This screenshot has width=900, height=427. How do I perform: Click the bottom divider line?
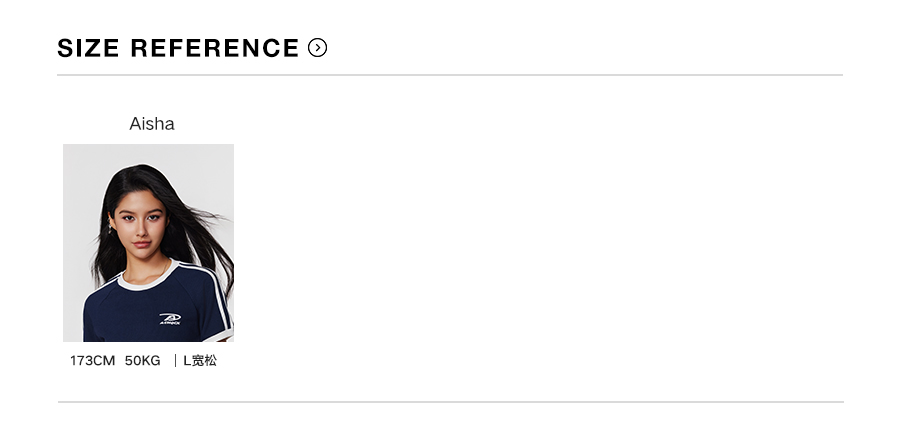pyautogui.click(x=450, y=402)
